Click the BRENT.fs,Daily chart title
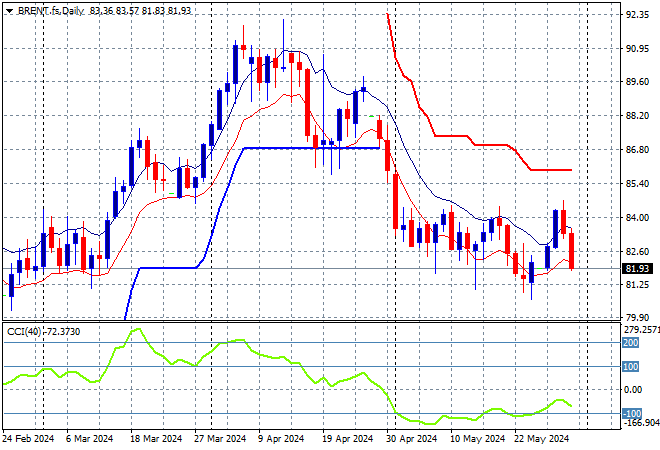The height and width of the screenshot is (450, 660). pos(48,8)
